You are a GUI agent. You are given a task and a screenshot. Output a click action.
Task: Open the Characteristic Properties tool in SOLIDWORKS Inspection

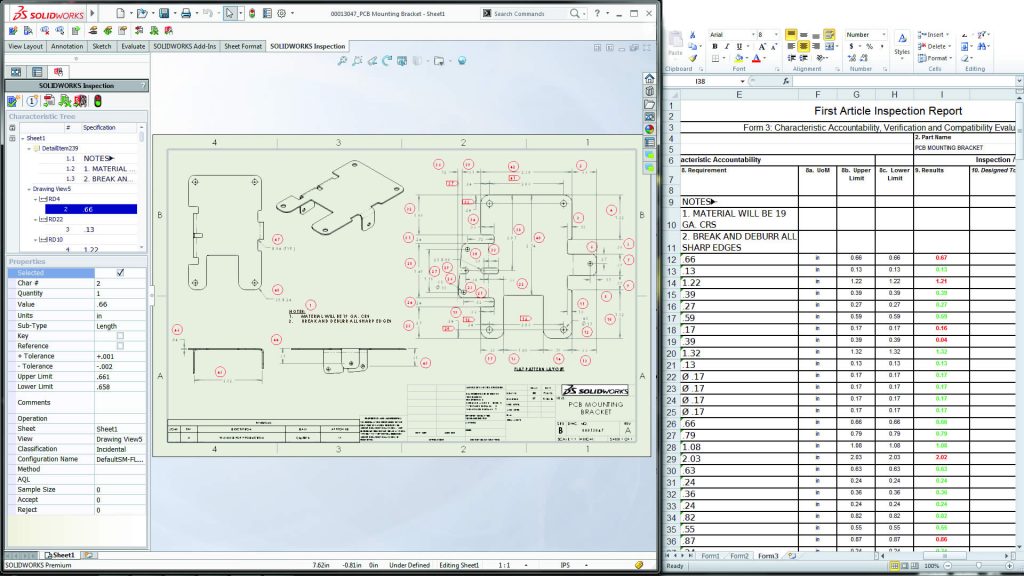(x=13, y=101)
